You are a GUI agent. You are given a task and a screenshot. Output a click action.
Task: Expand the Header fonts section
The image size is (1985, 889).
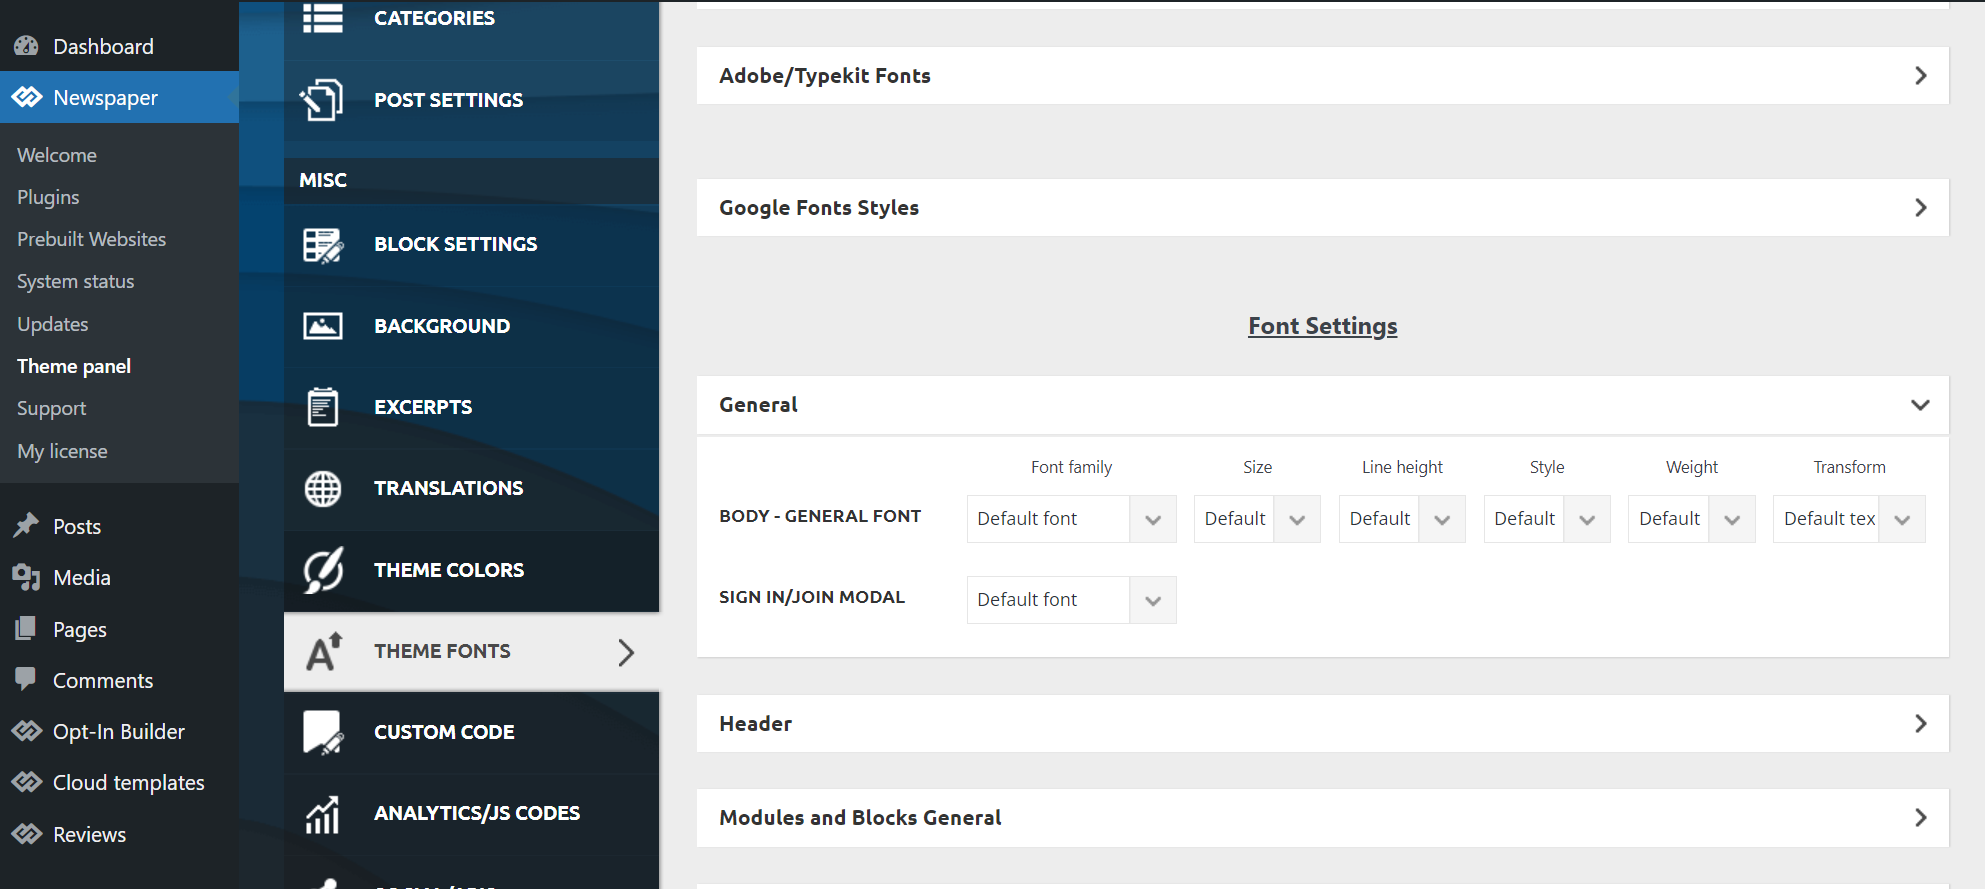(1322, 724)
